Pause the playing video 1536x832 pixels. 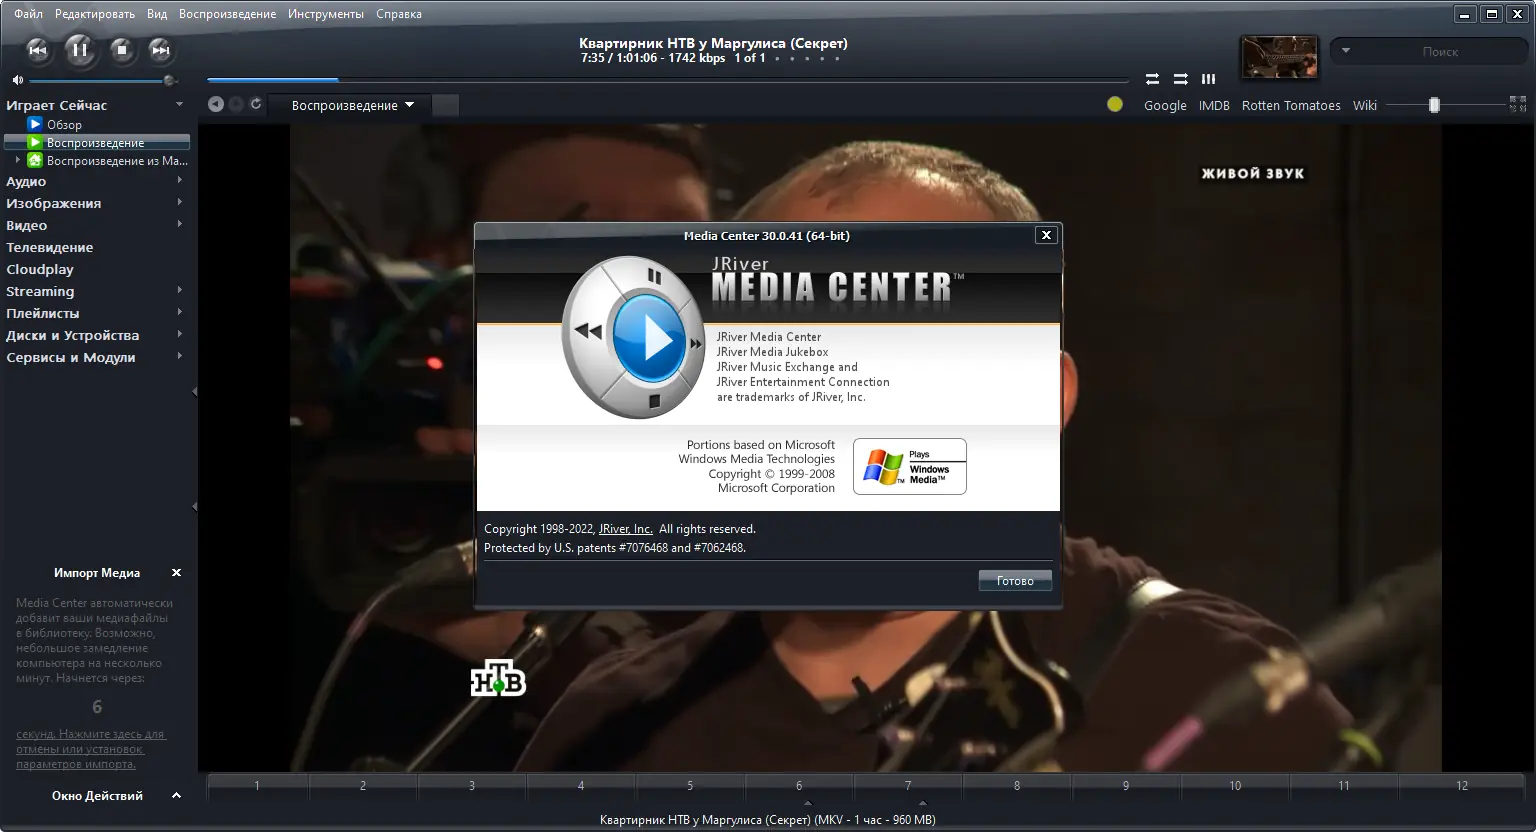pos(80,50)
